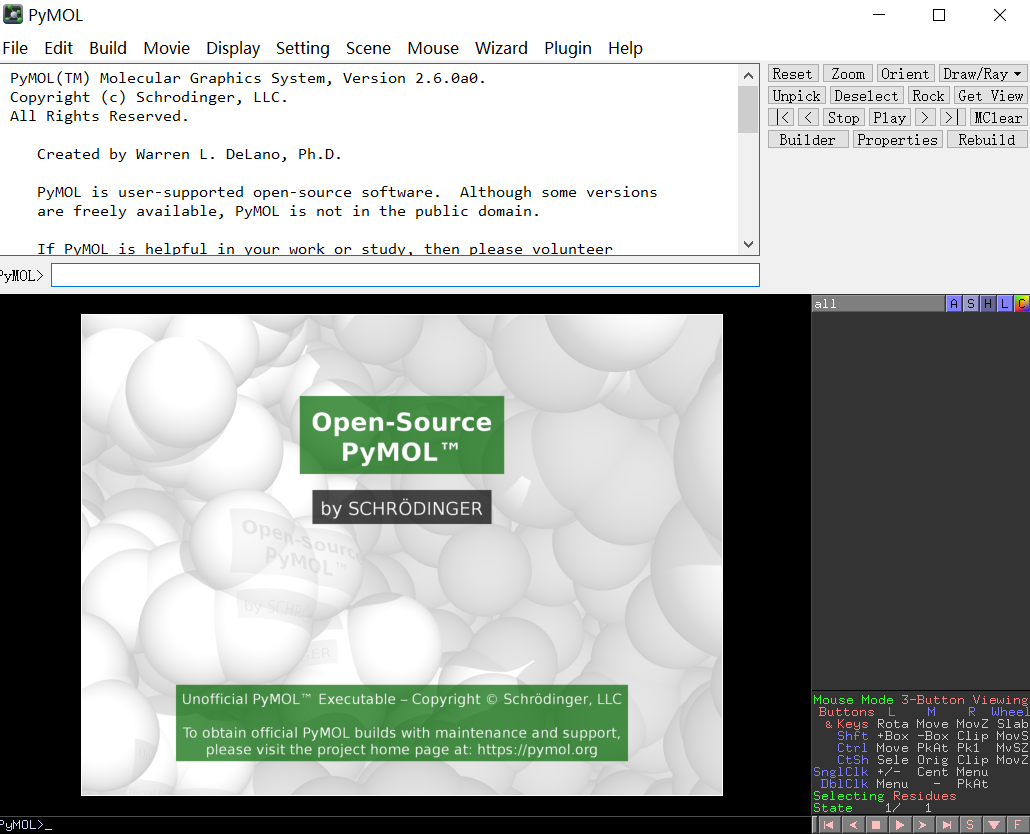Viewport: 1030px width, 834px height.
Task: Go to previous frame with the < button
Action: (809, 118)
